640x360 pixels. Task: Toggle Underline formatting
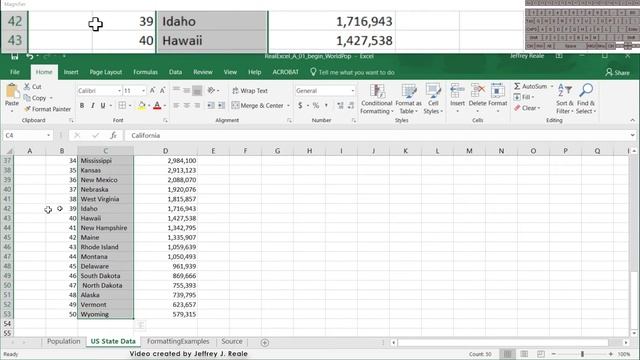(x=103, y=106)
